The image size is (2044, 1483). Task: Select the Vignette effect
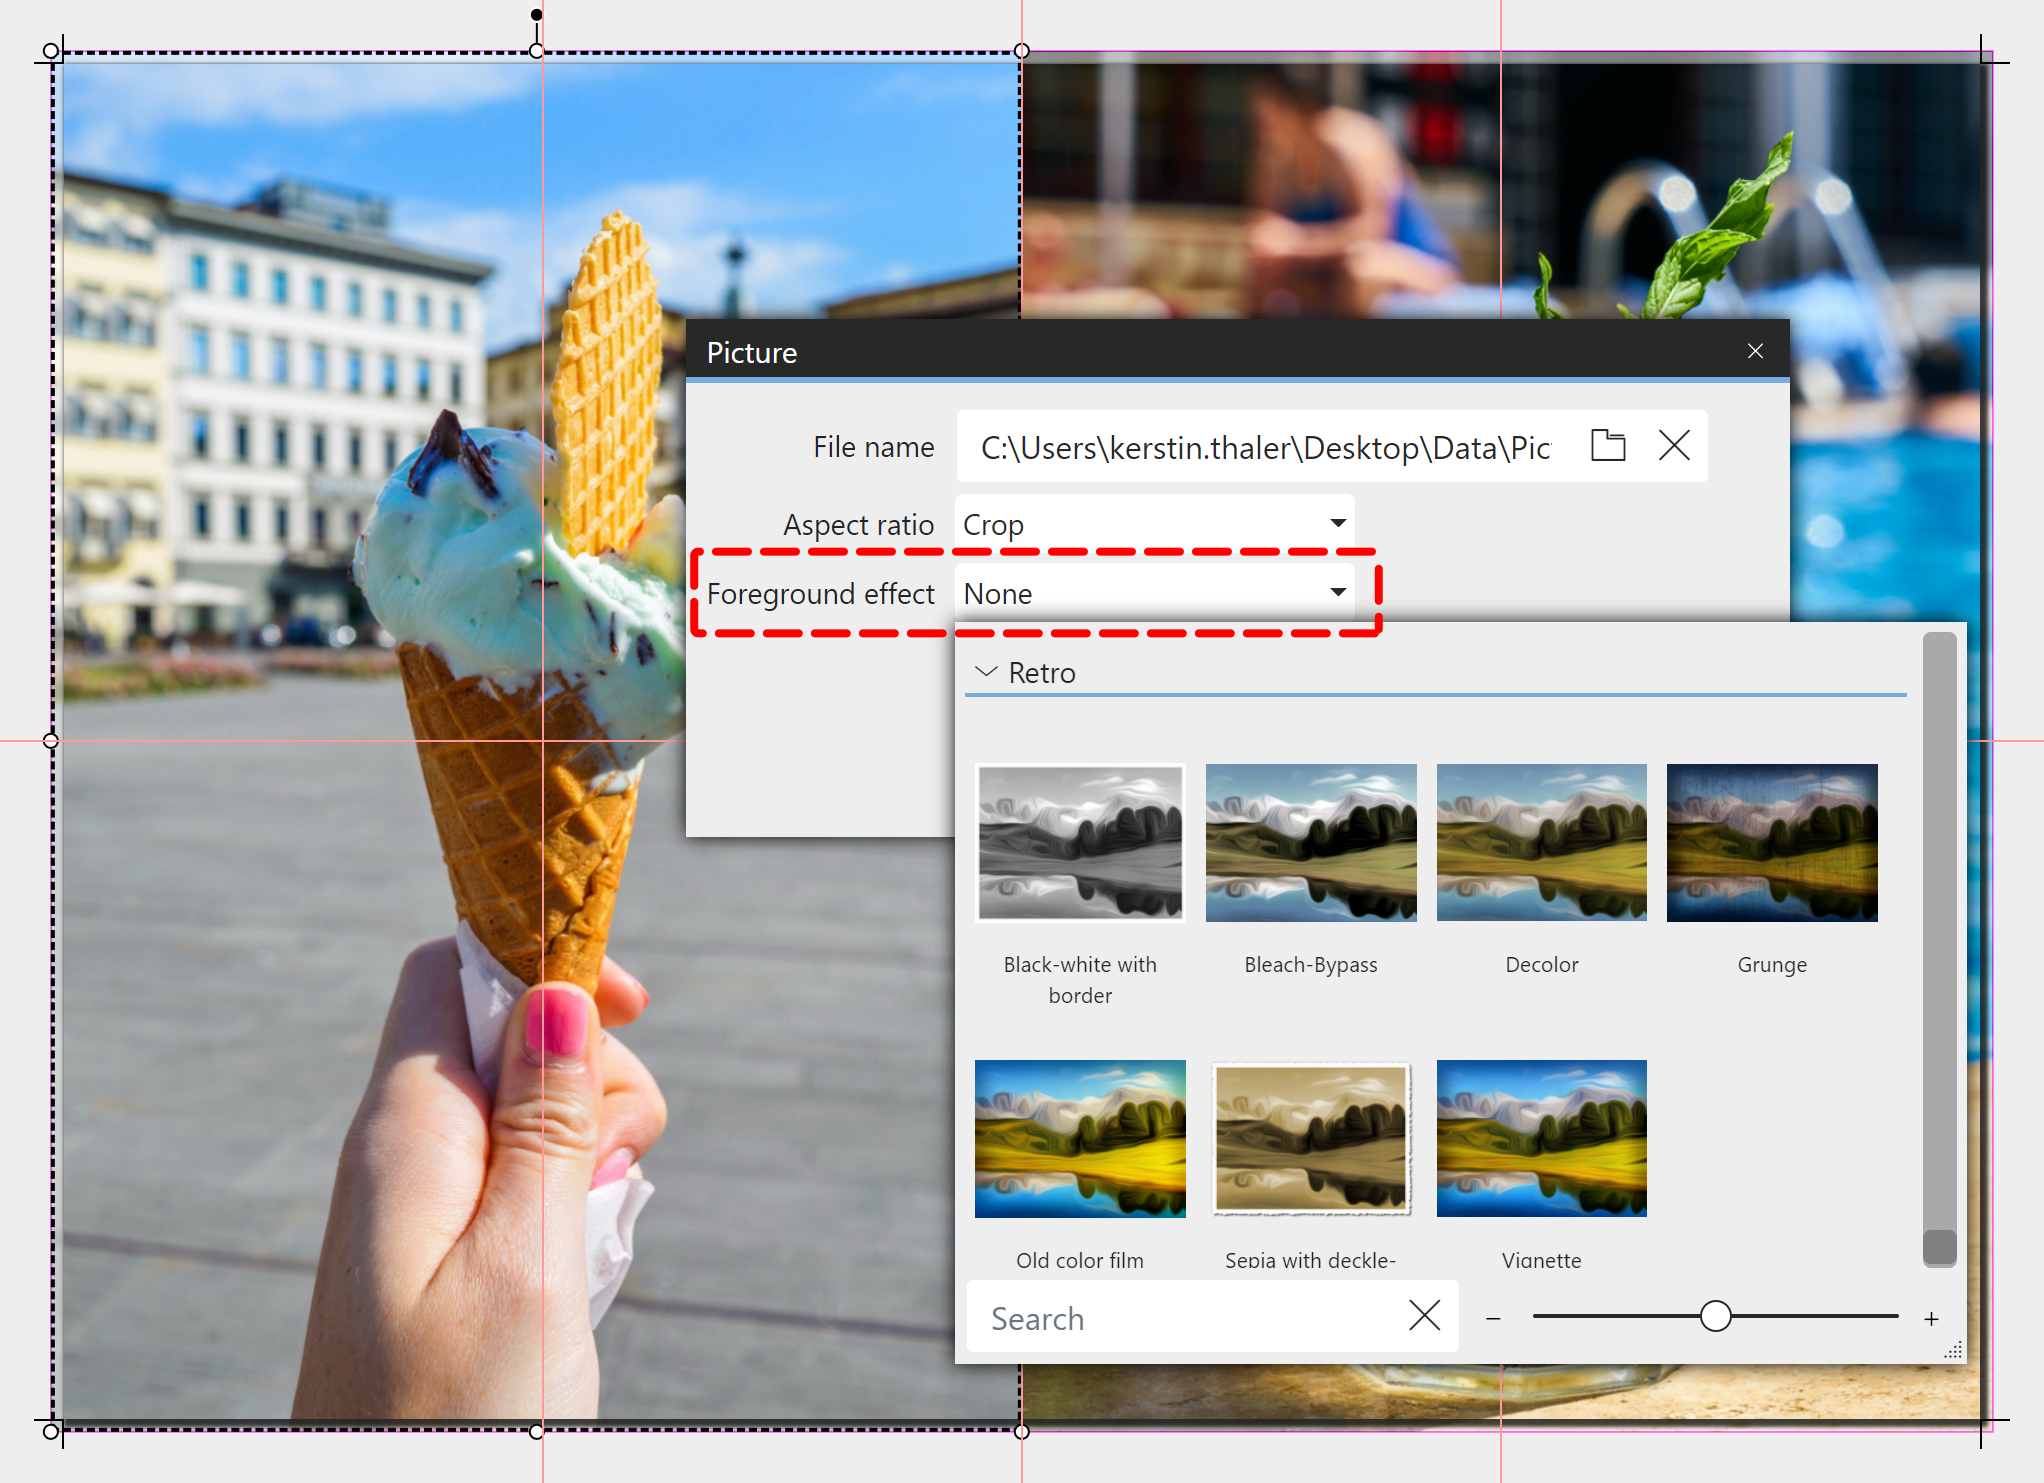[1541, 1138]
